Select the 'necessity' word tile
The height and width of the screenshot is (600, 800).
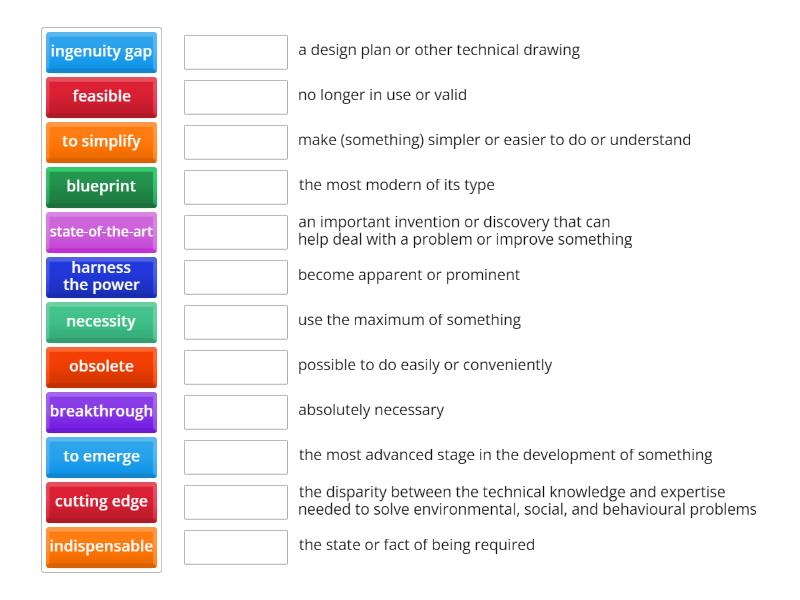pyautogui.click(x=101, y=322)
